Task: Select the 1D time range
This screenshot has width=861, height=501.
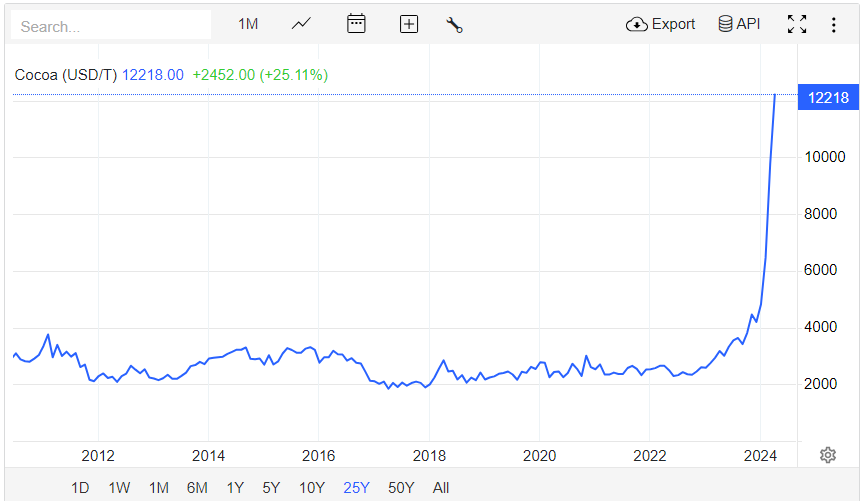Action: coord(80,488)
